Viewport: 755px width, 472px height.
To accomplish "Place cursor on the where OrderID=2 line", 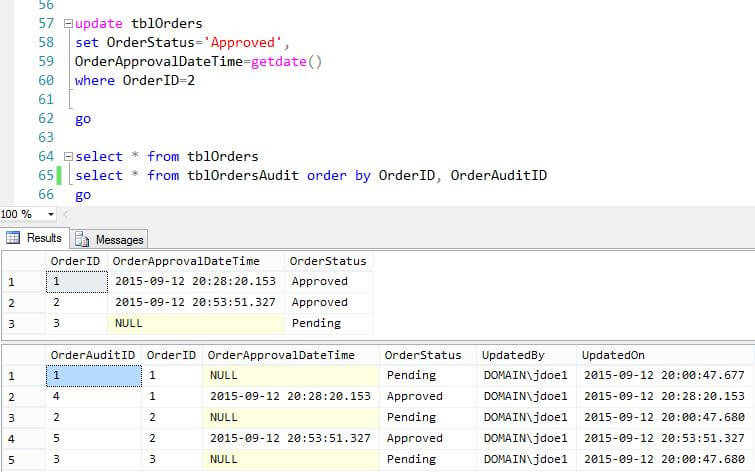I will (x=141, y=81).
